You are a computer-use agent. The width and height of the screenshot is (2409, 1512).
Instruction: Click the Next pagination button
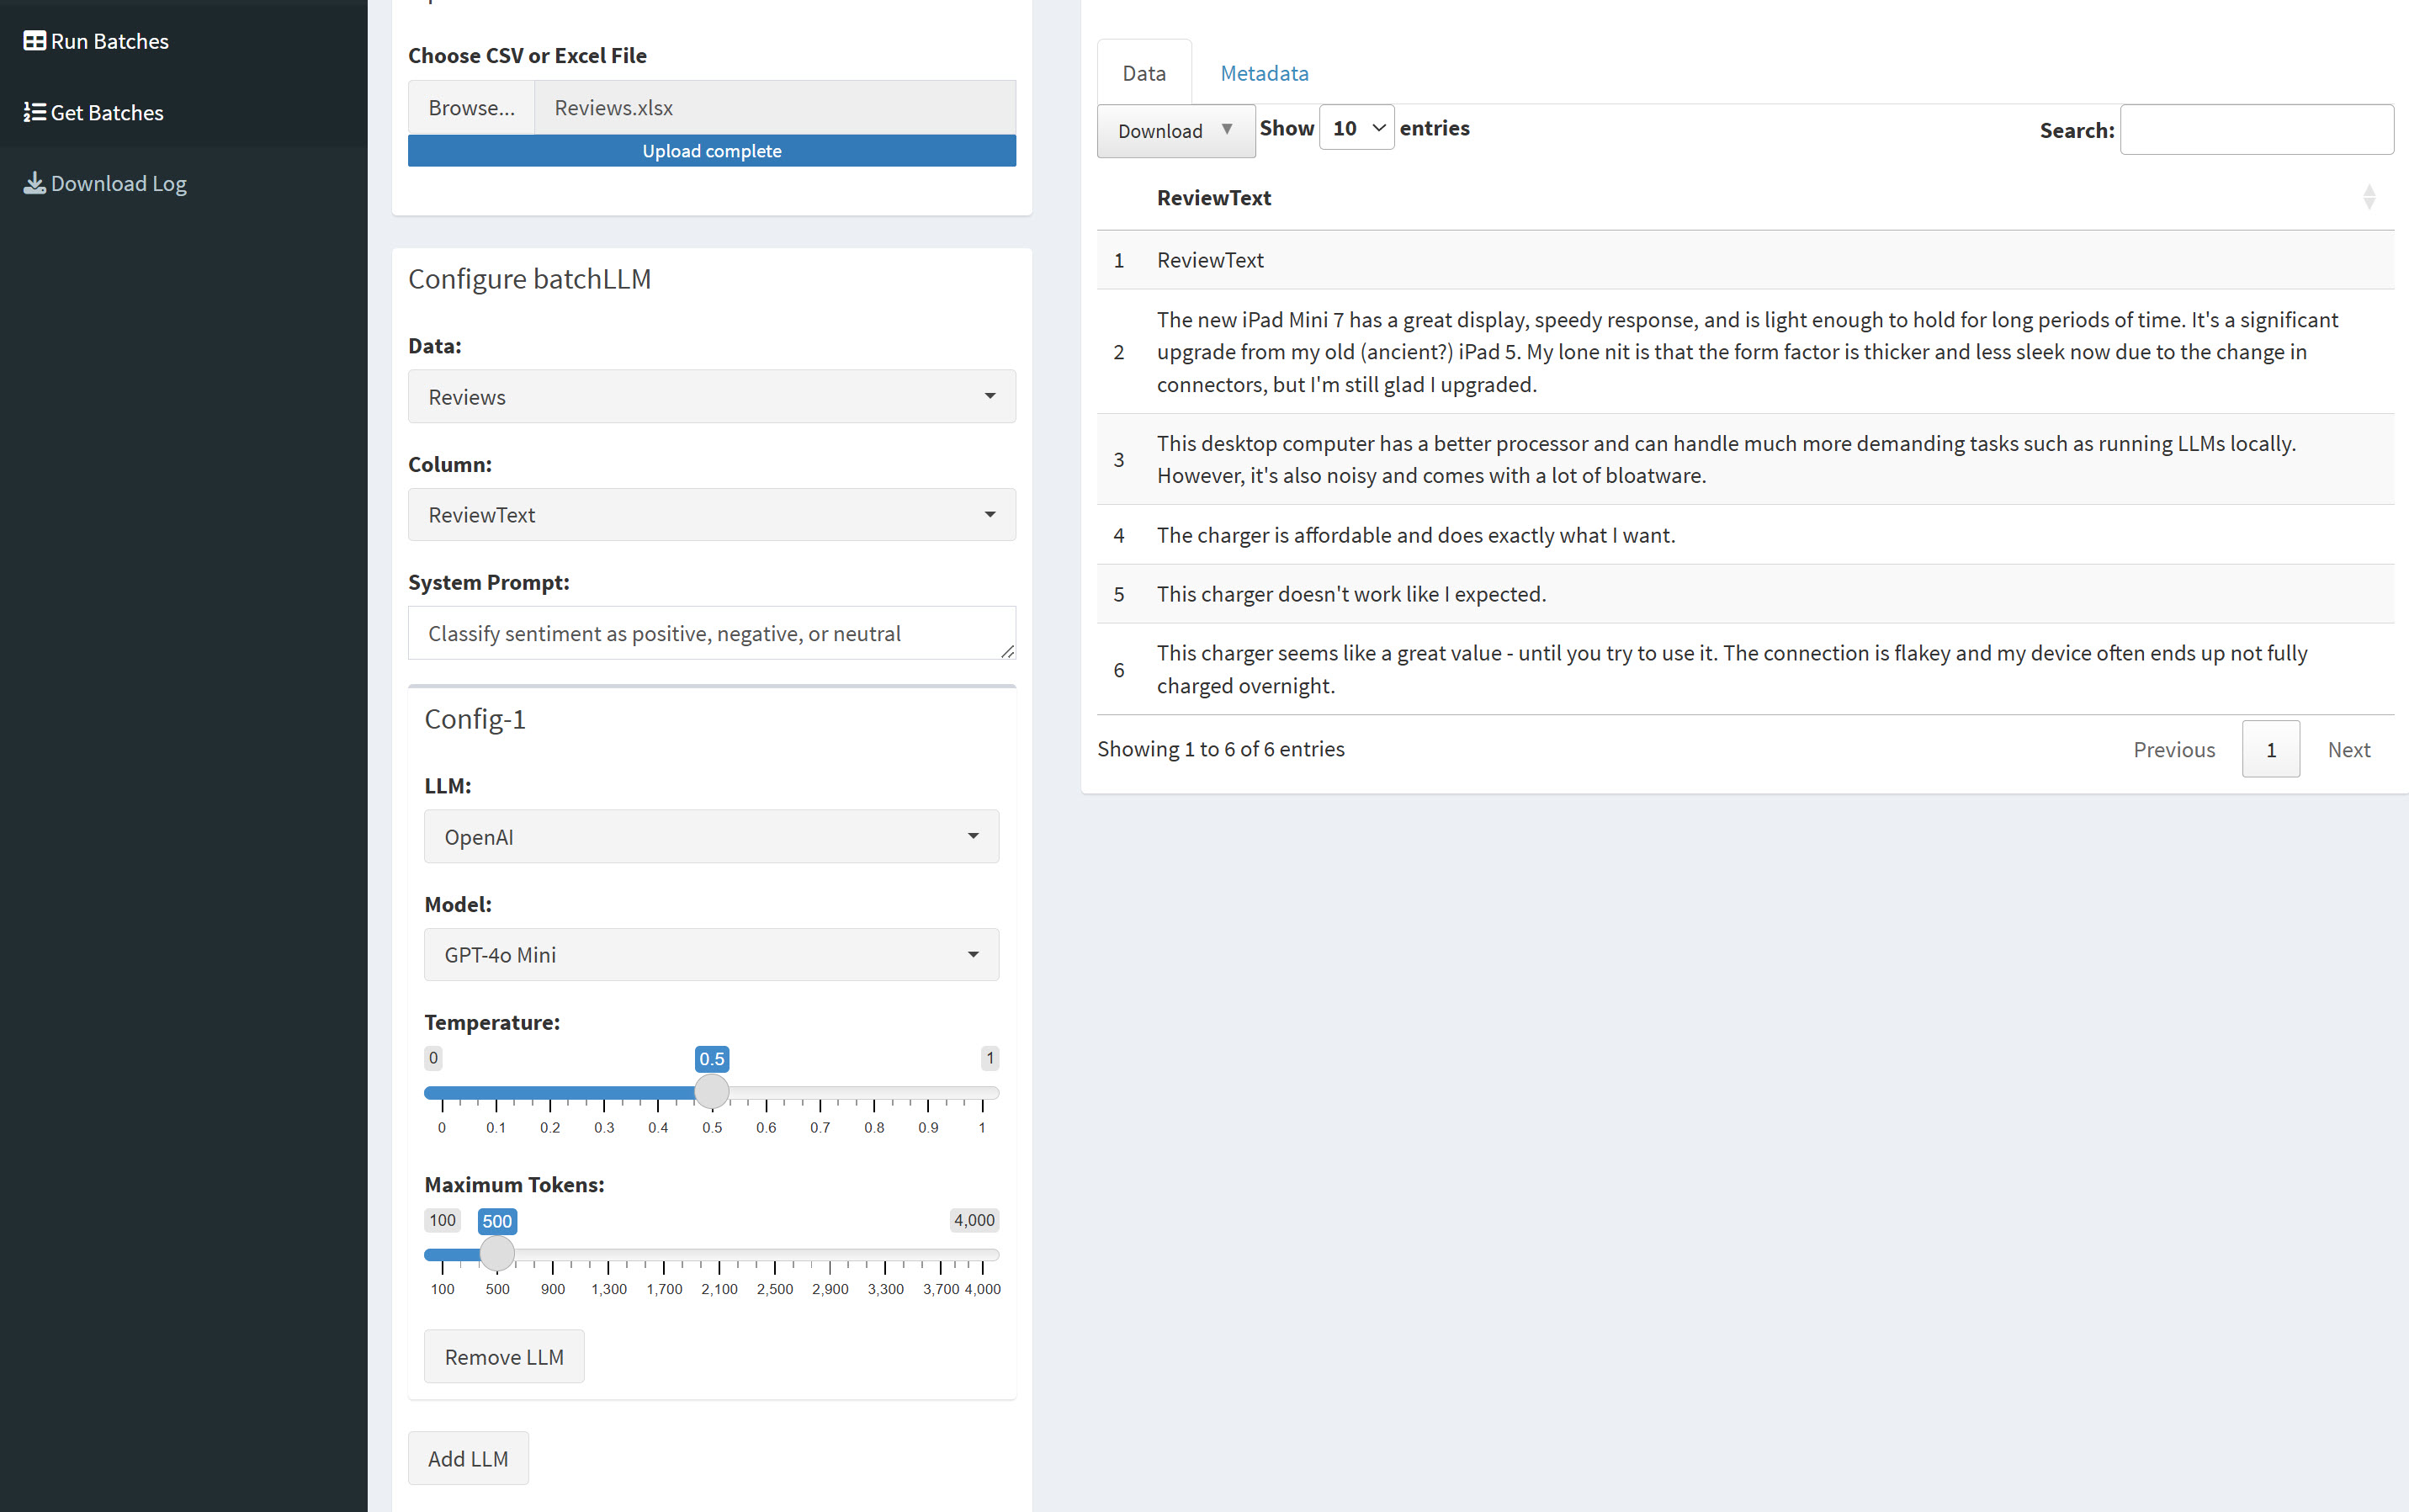pyautogui.click(x=2350, y=749)
